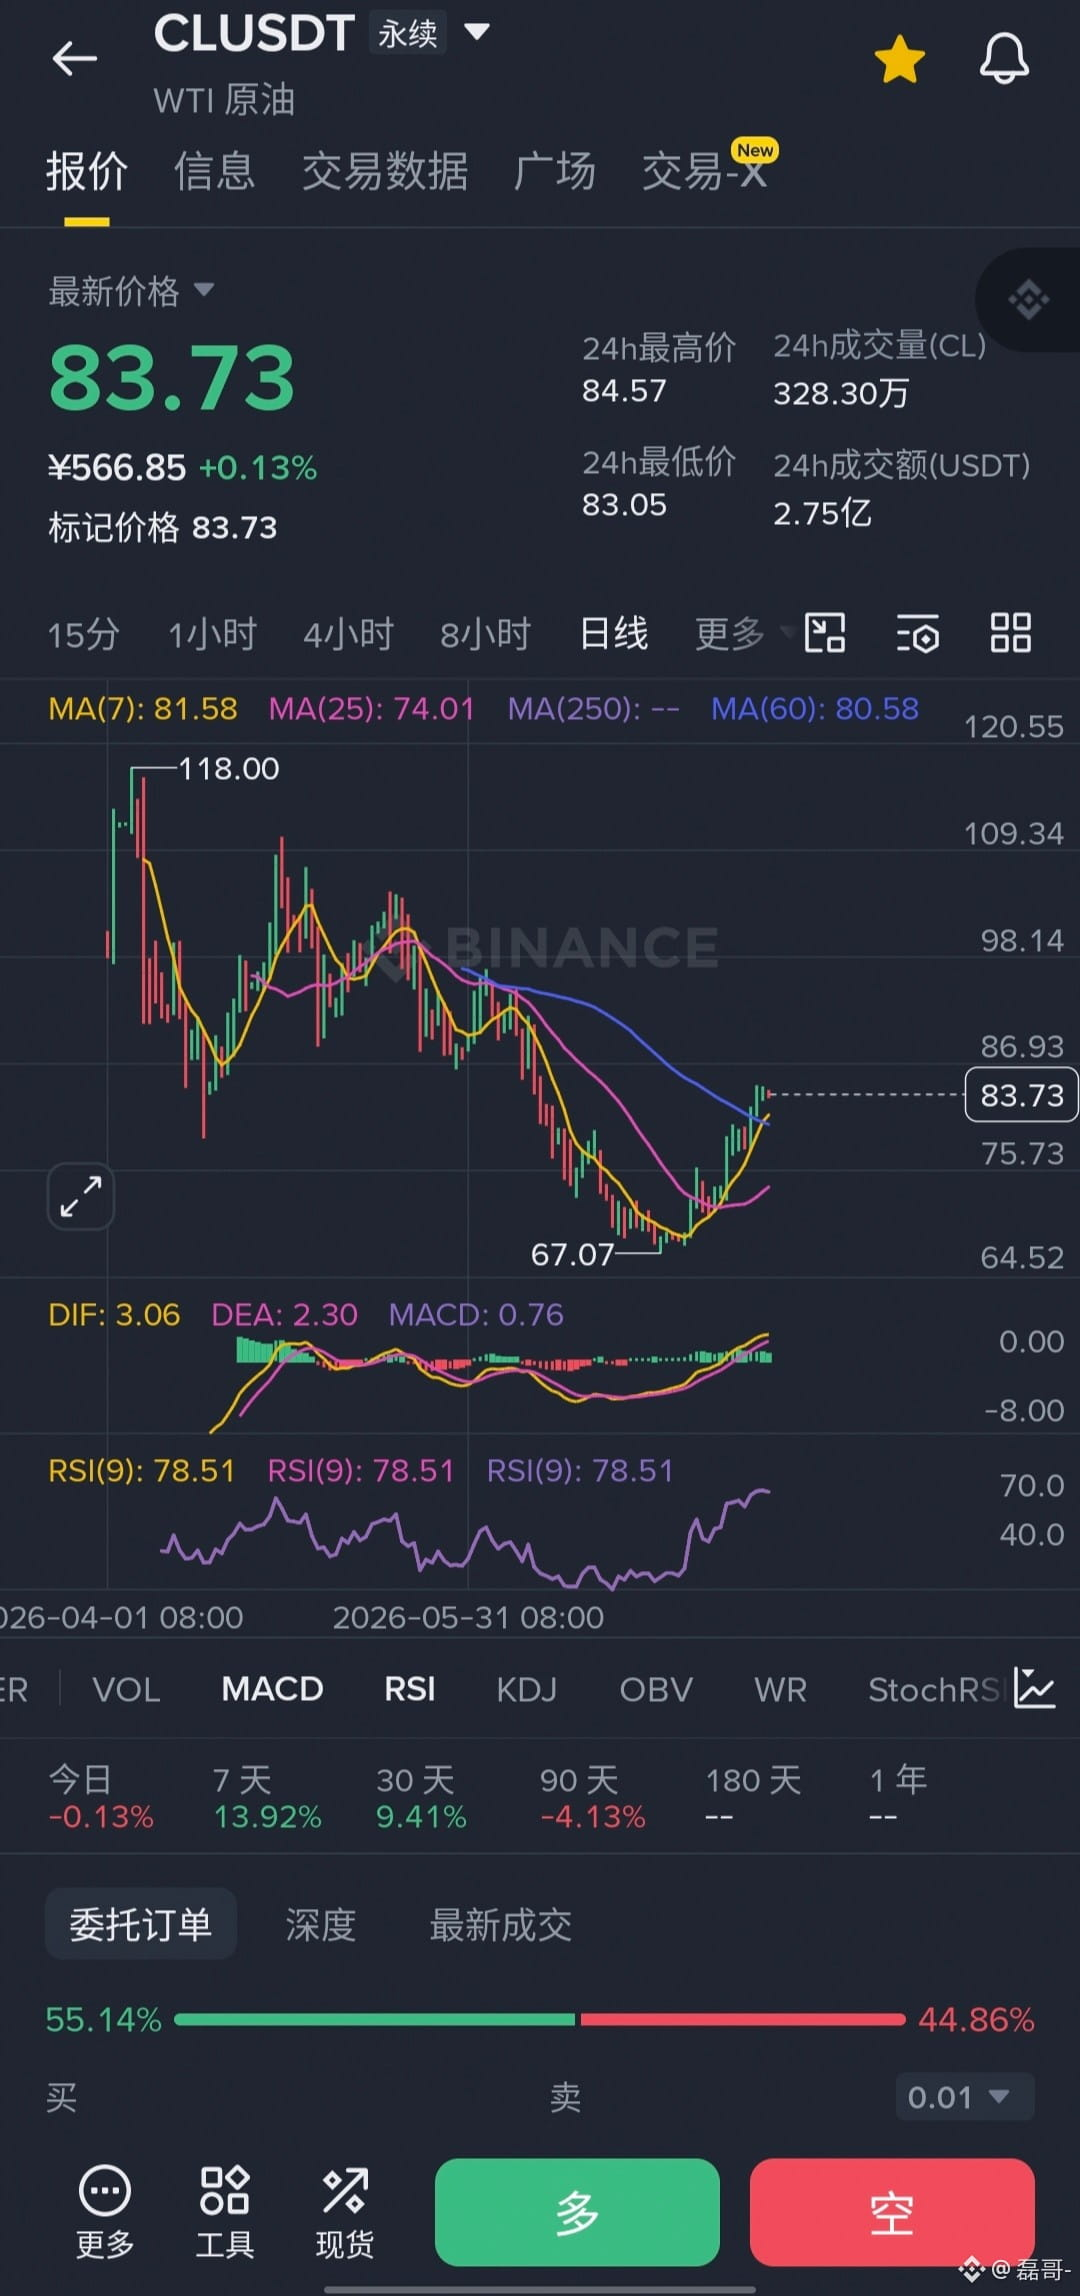Toggle VOL indicator

(126, 1690)
